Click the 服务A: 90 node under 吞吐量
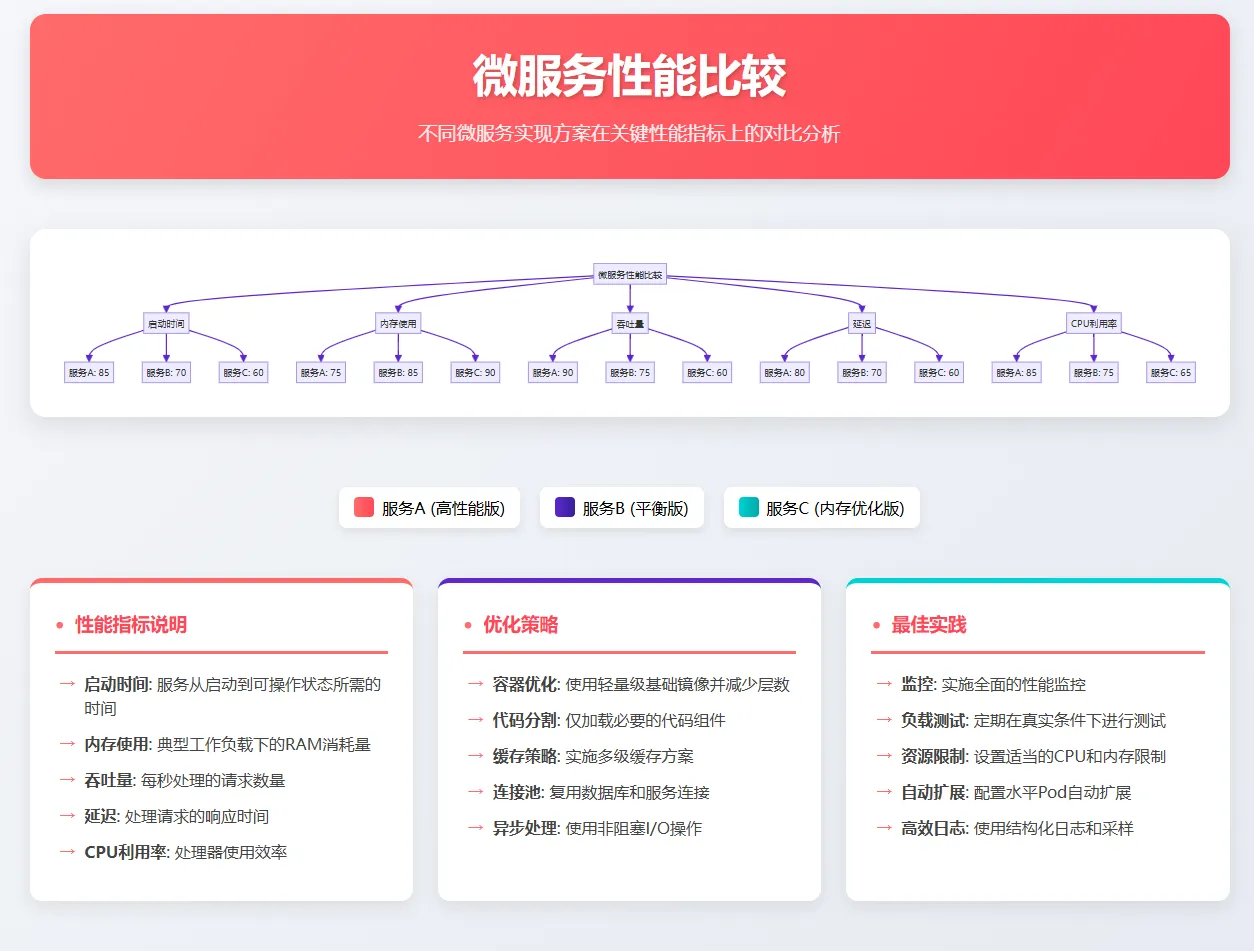 [x=552, y=372]
